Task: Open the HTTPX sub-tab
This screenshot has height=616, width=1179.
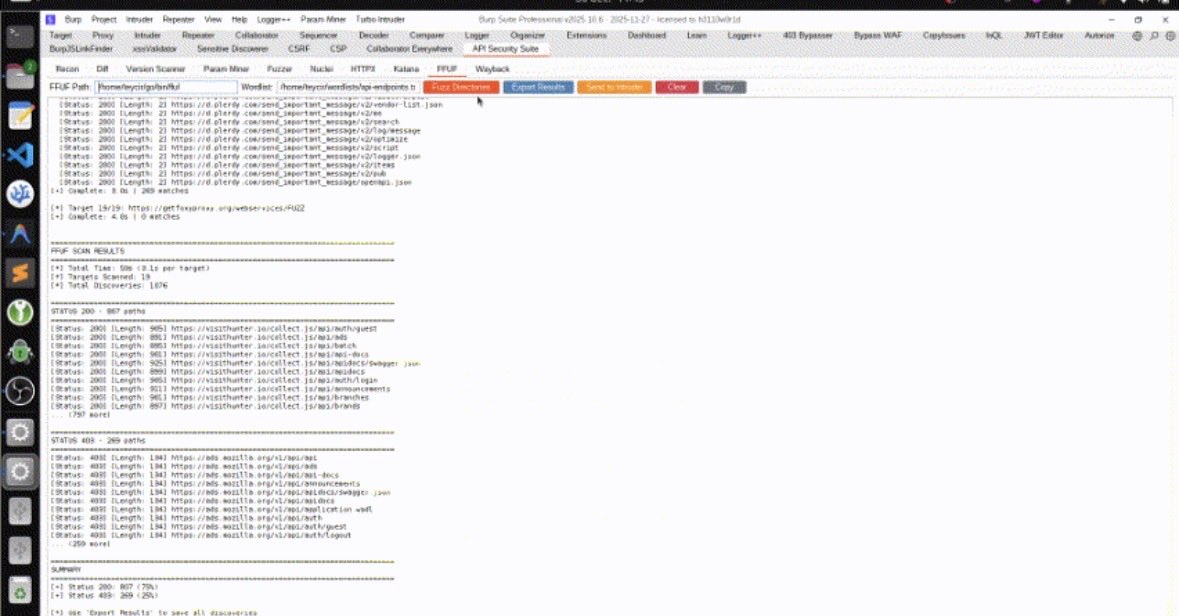Action: [x=363, y=68]
